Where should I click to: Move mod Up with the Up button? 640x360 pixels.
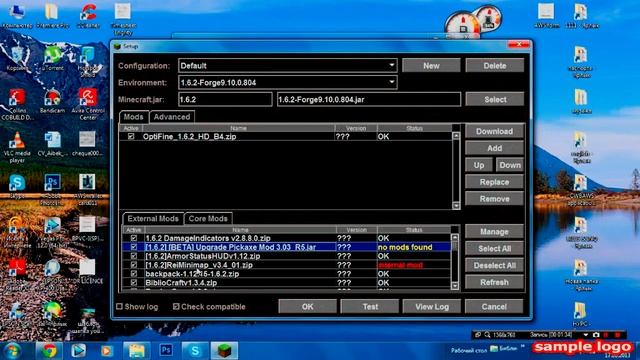point(479,165)
